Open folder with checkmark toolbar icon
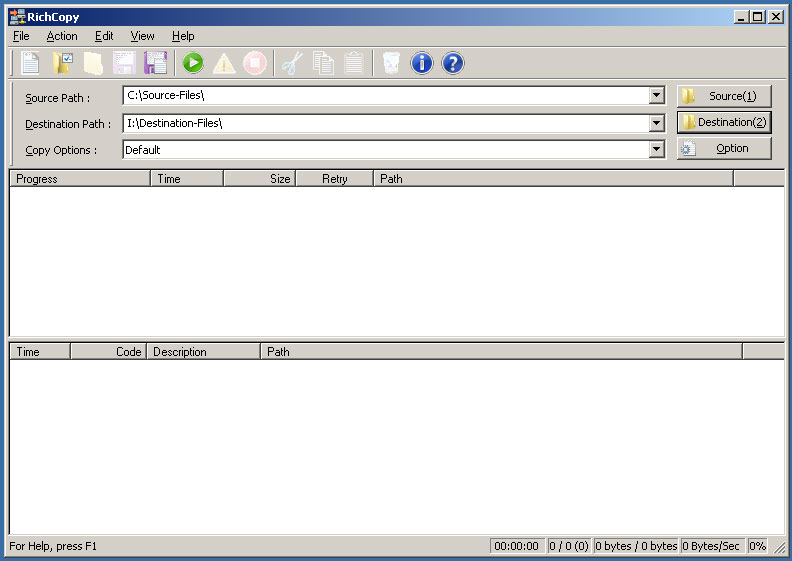 click(x=62, y=63)
